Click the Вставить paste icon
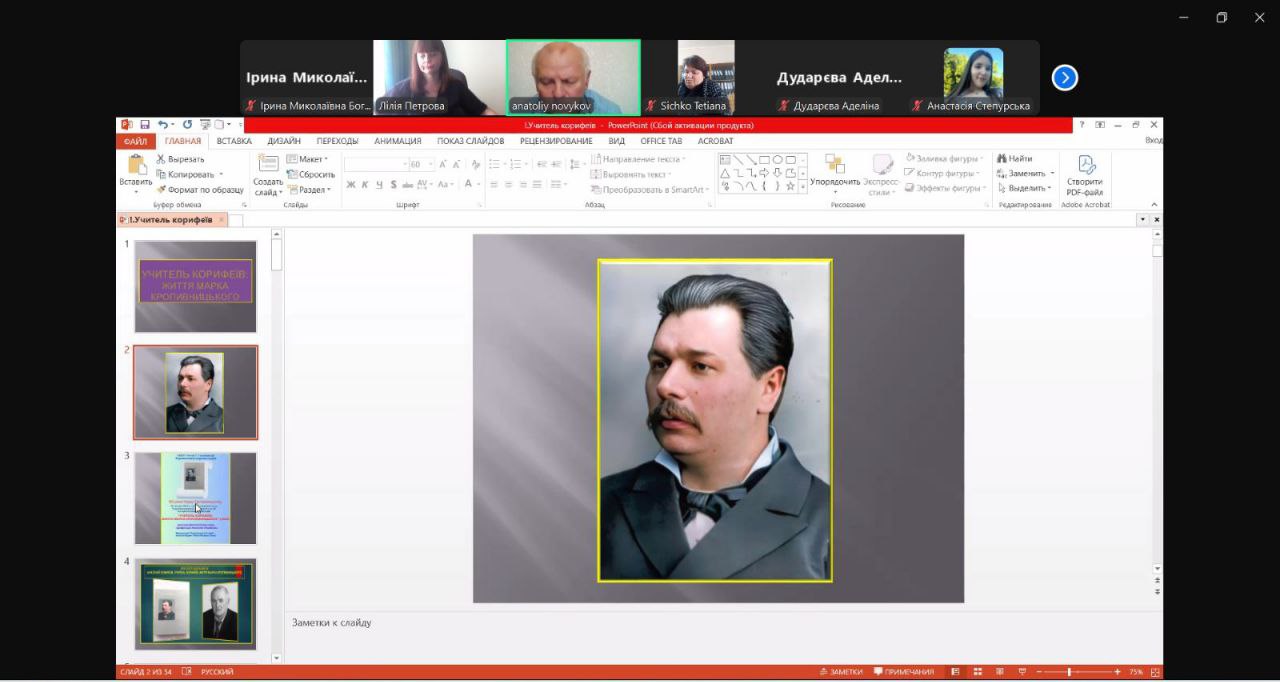The height and width of the screenshot is (682, 1280). (136, 164)
